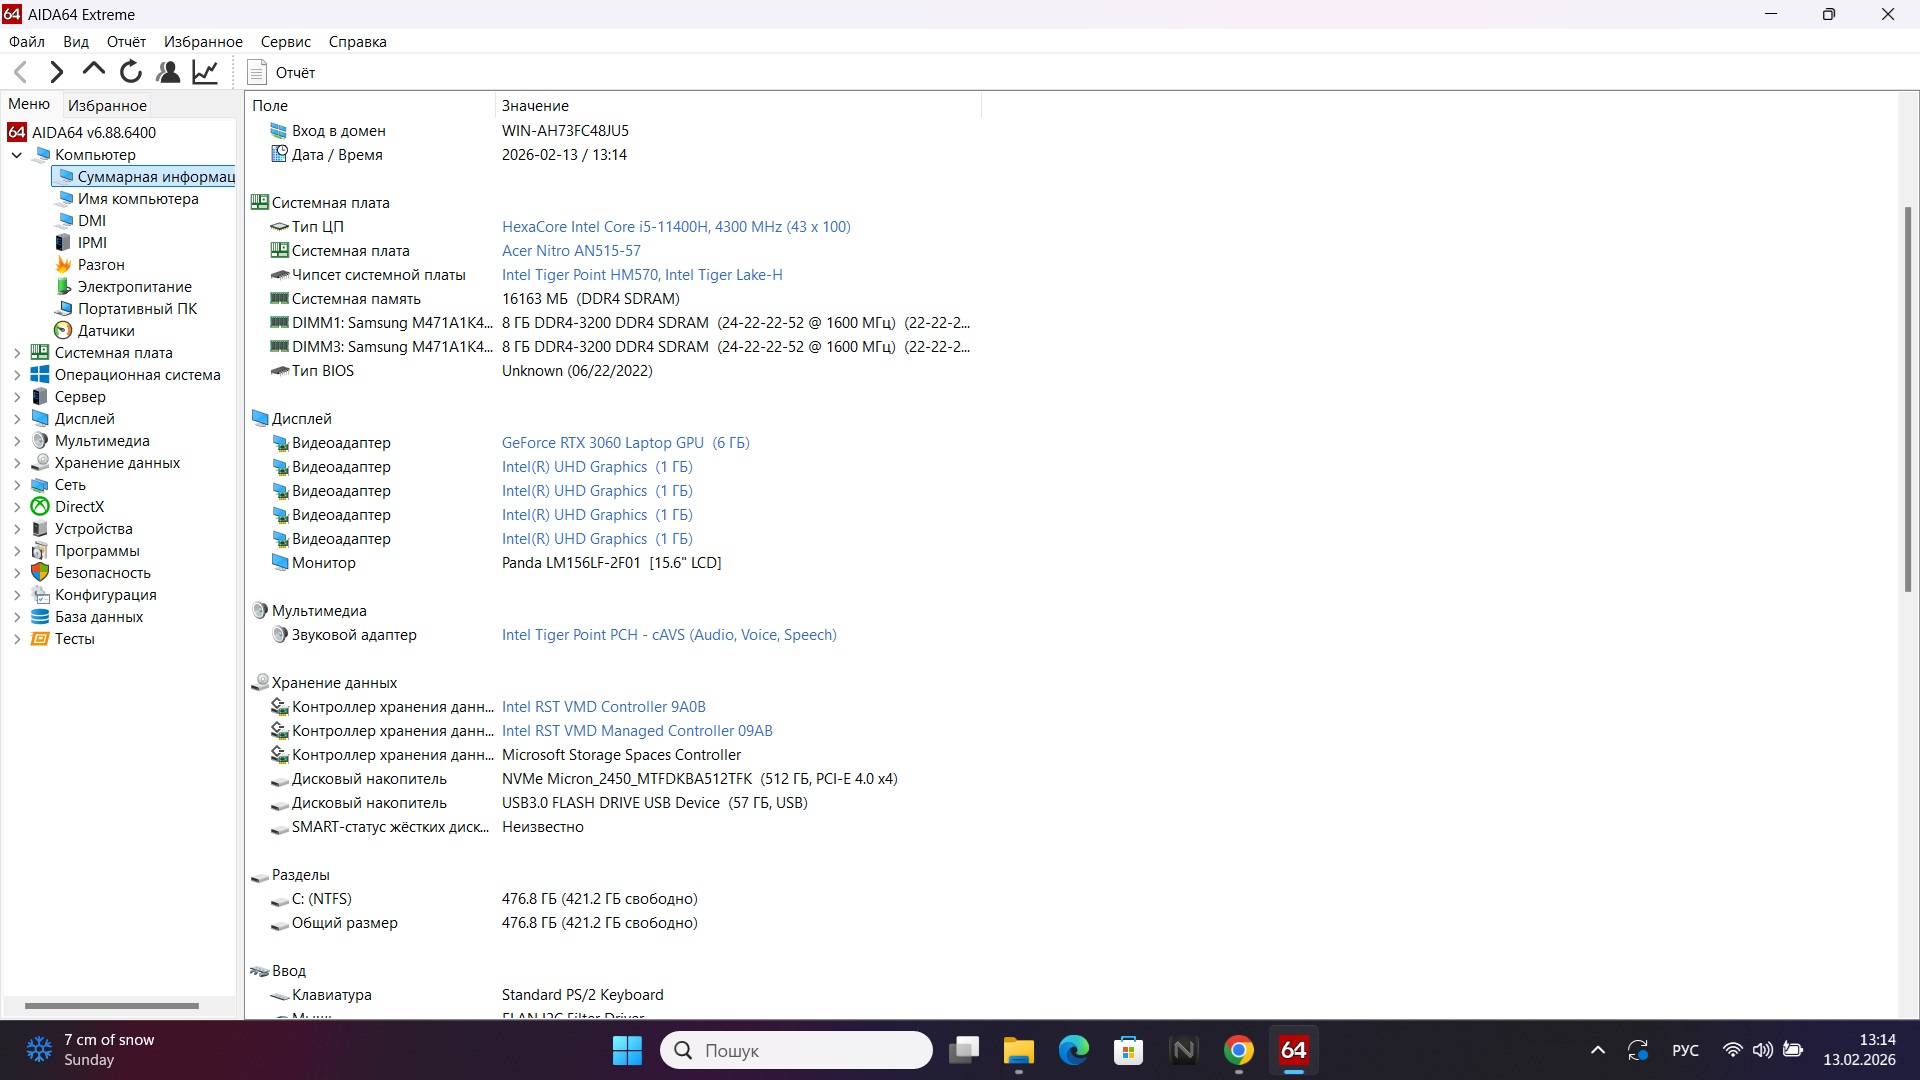Collapse the Компьютер tree node

click(x=17, y=155)
